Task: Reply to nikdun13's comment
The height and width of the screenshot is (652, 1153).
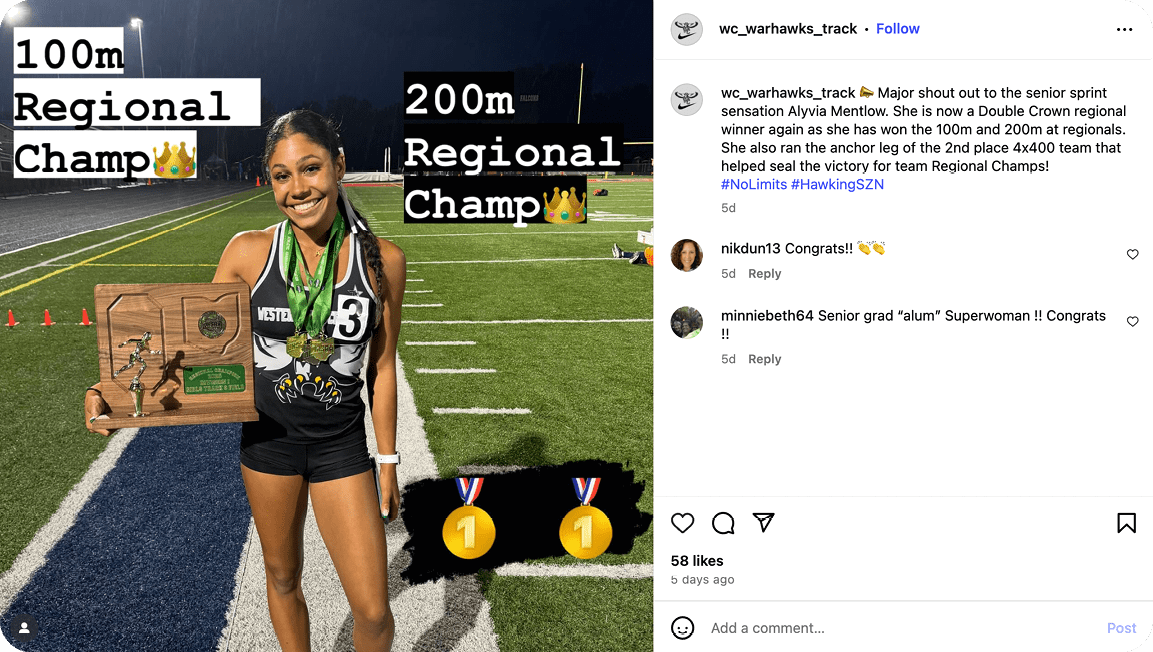Action: [x=764, y=273]
